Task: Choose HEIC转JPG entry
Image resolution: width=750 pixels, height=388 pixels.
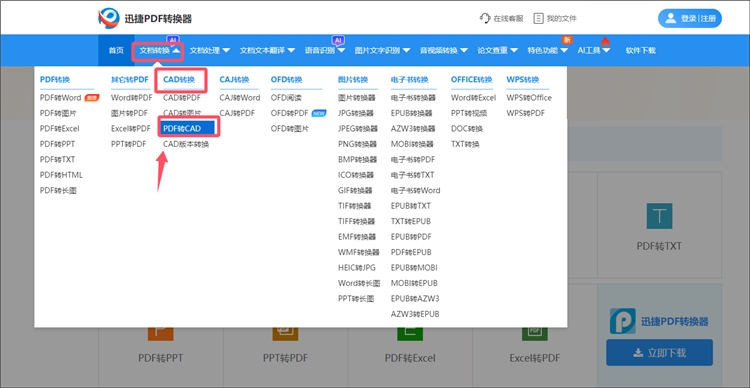Action: [x=357, y=267]
